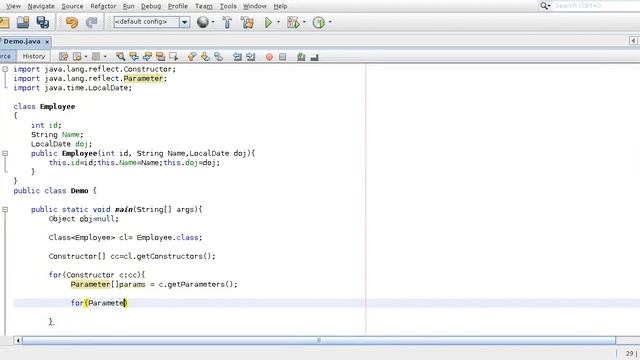Clean and Build with the hammer-broom icon
The height and width of the screenshot is (360, 640).
(x=247, y=22)
